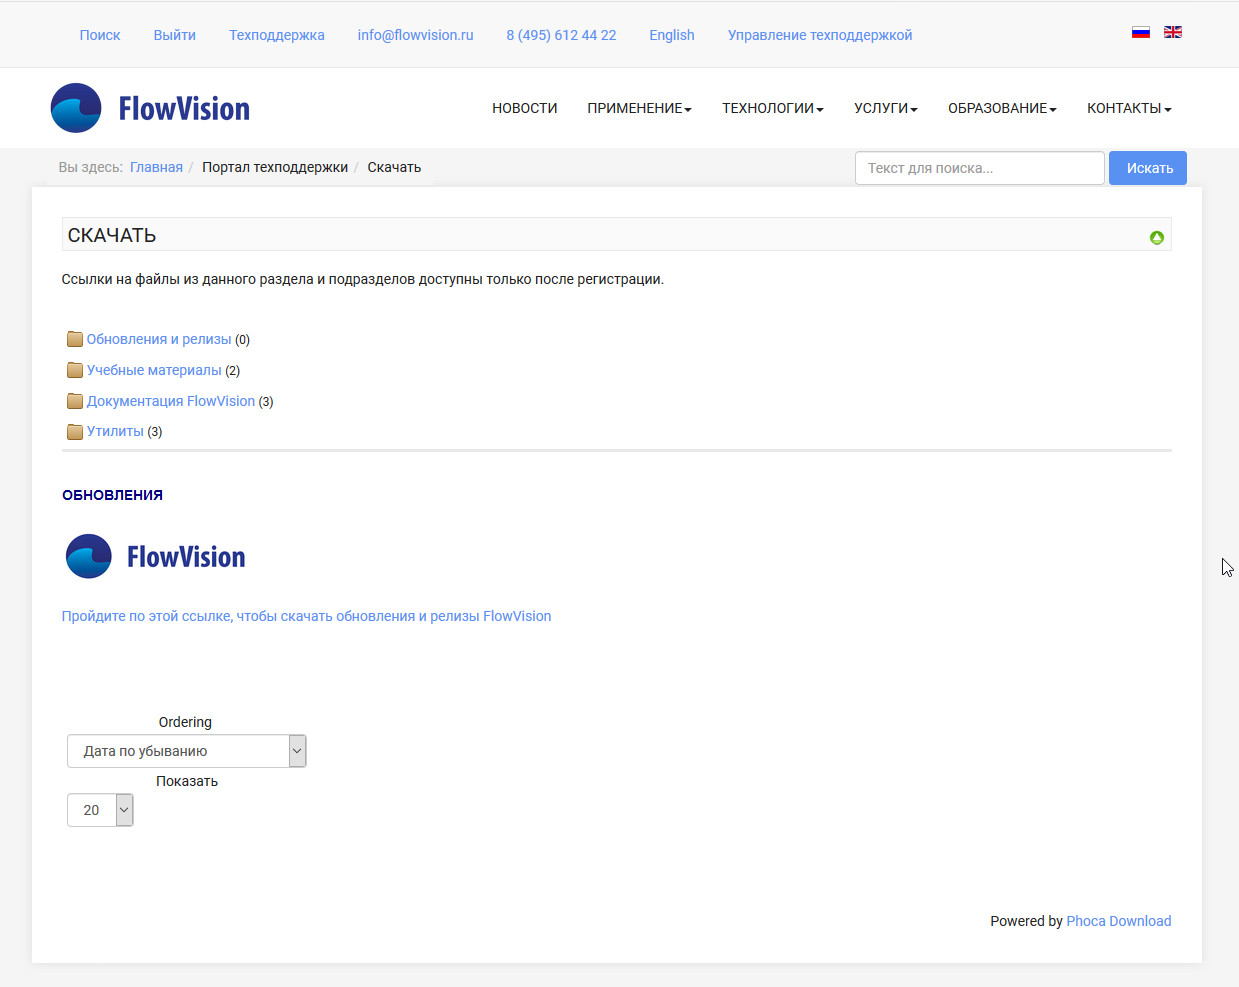Log out using the Выйти link
Image resolution: width=1239 pixels, height=987 pixels.
coord(175,35)
